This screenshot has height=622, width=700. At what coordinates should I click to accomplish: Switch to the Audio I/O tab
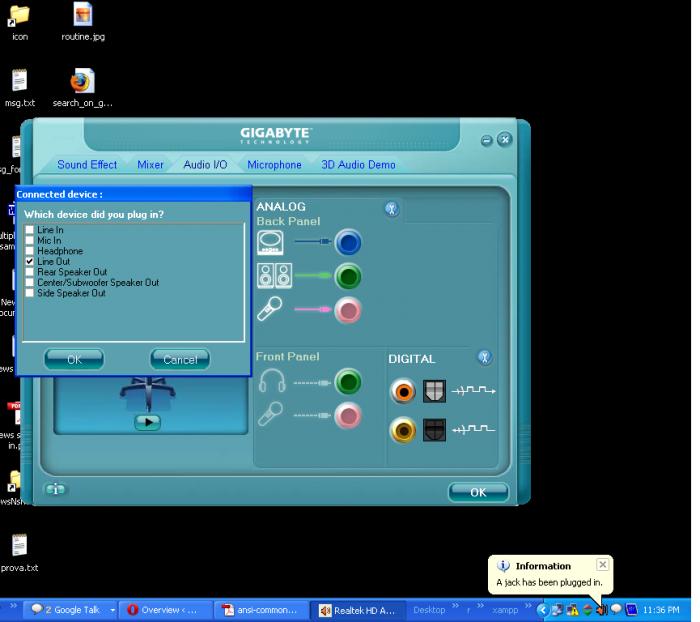coord(205,165)
